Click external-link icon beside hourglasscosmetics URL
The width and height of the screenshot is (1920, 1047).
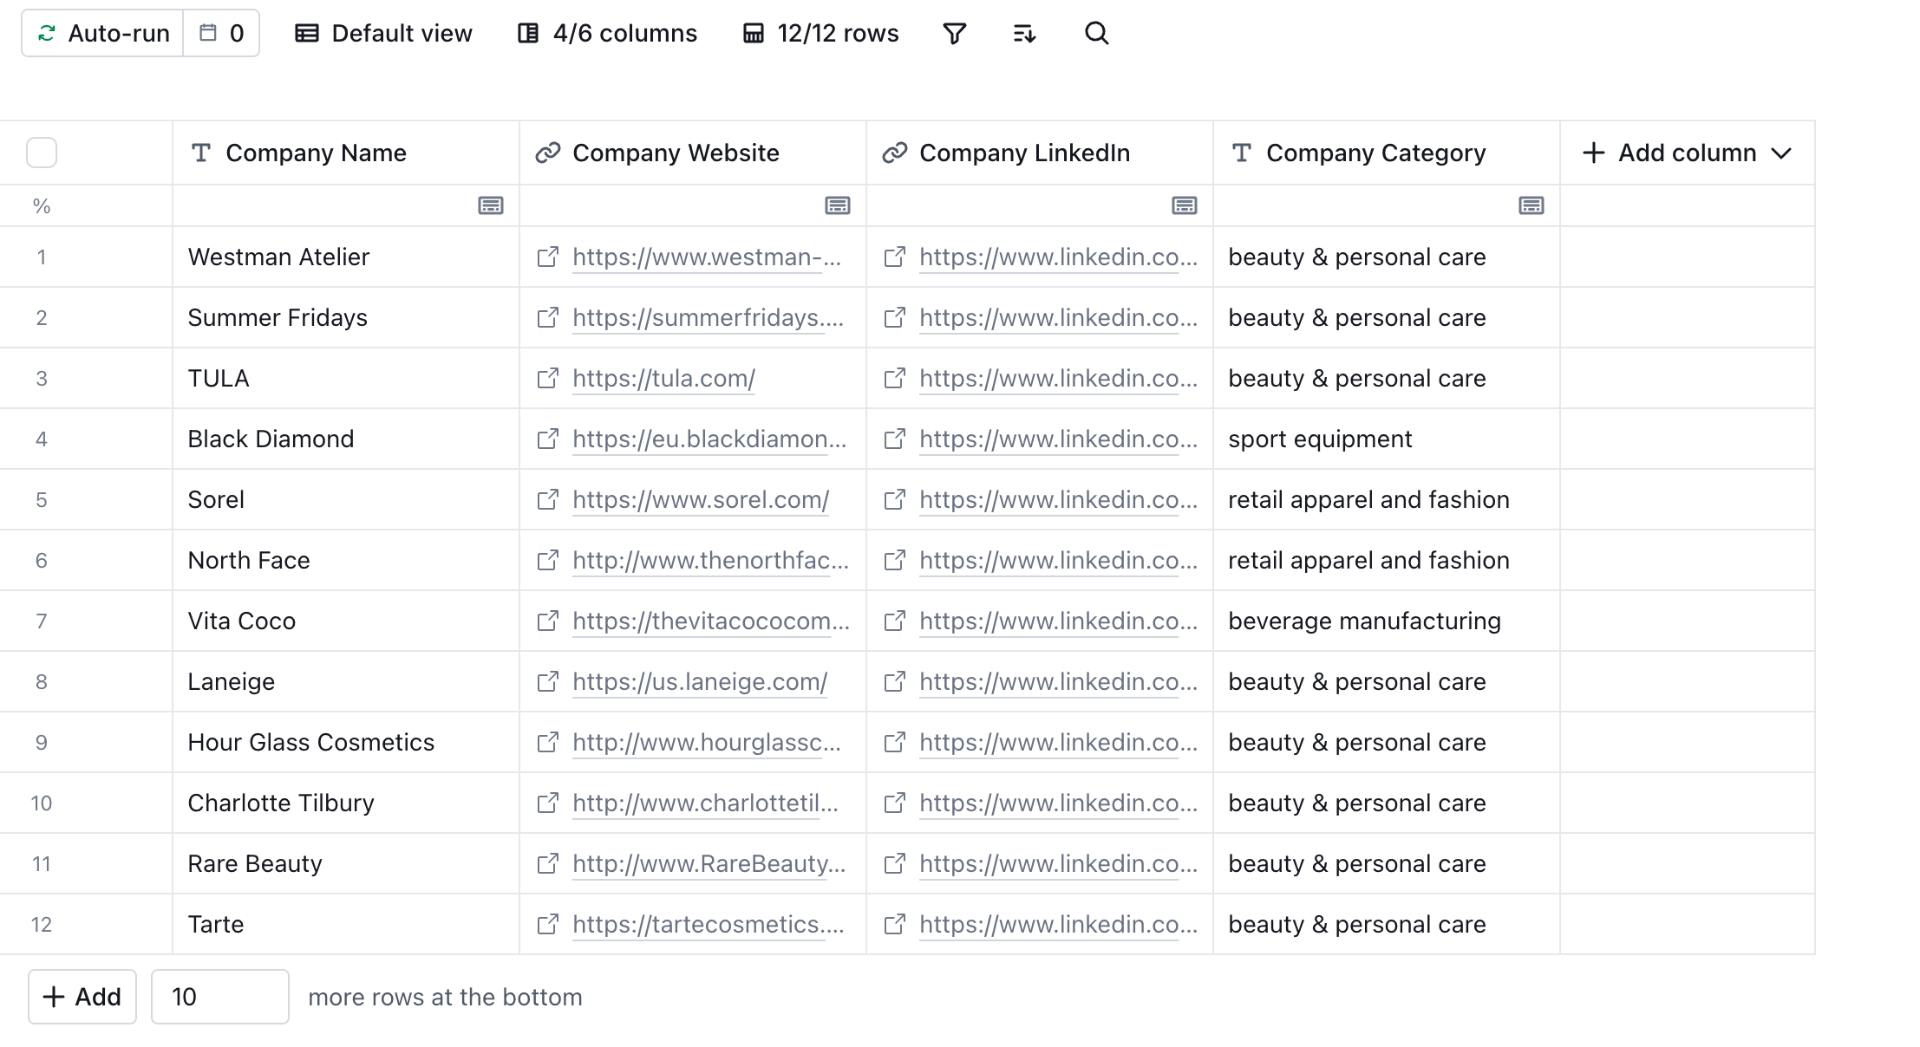(x=548, y=742)
